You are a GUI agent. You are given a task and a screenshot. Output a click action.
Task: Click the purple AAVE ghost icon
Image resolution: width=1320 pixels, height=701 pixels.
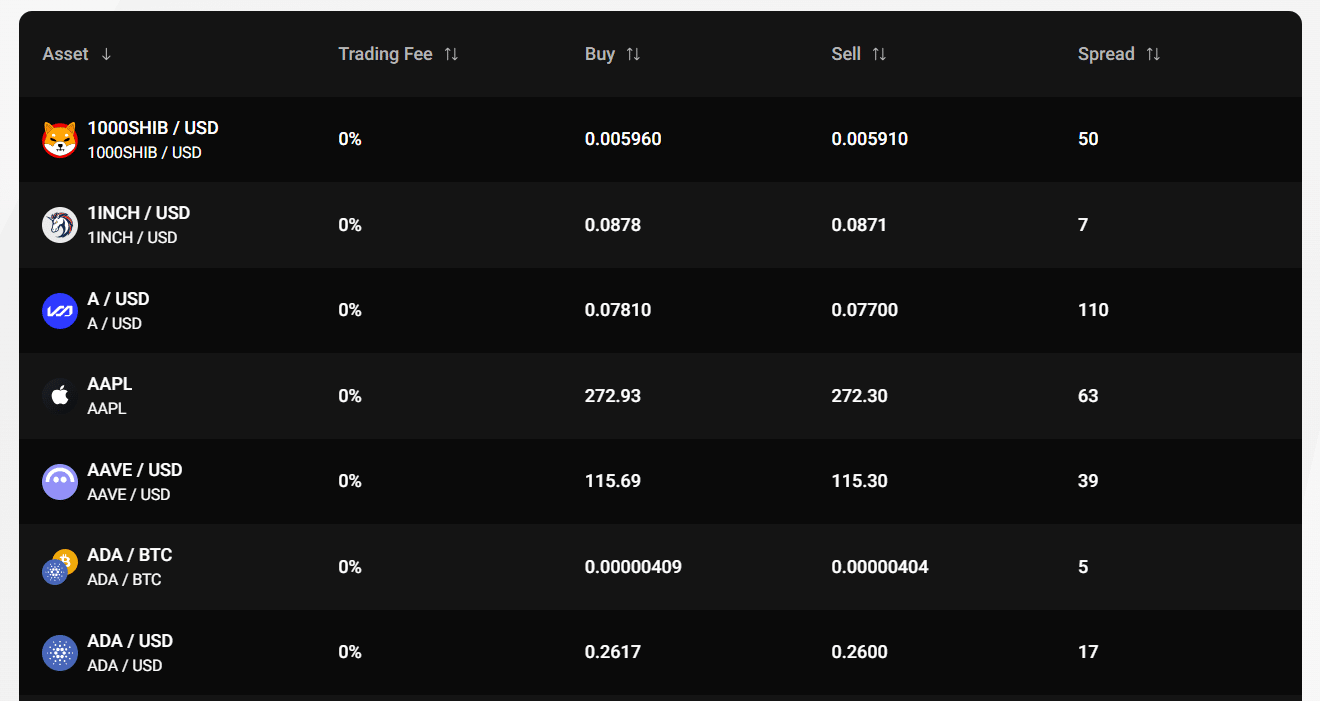point(60,481)
